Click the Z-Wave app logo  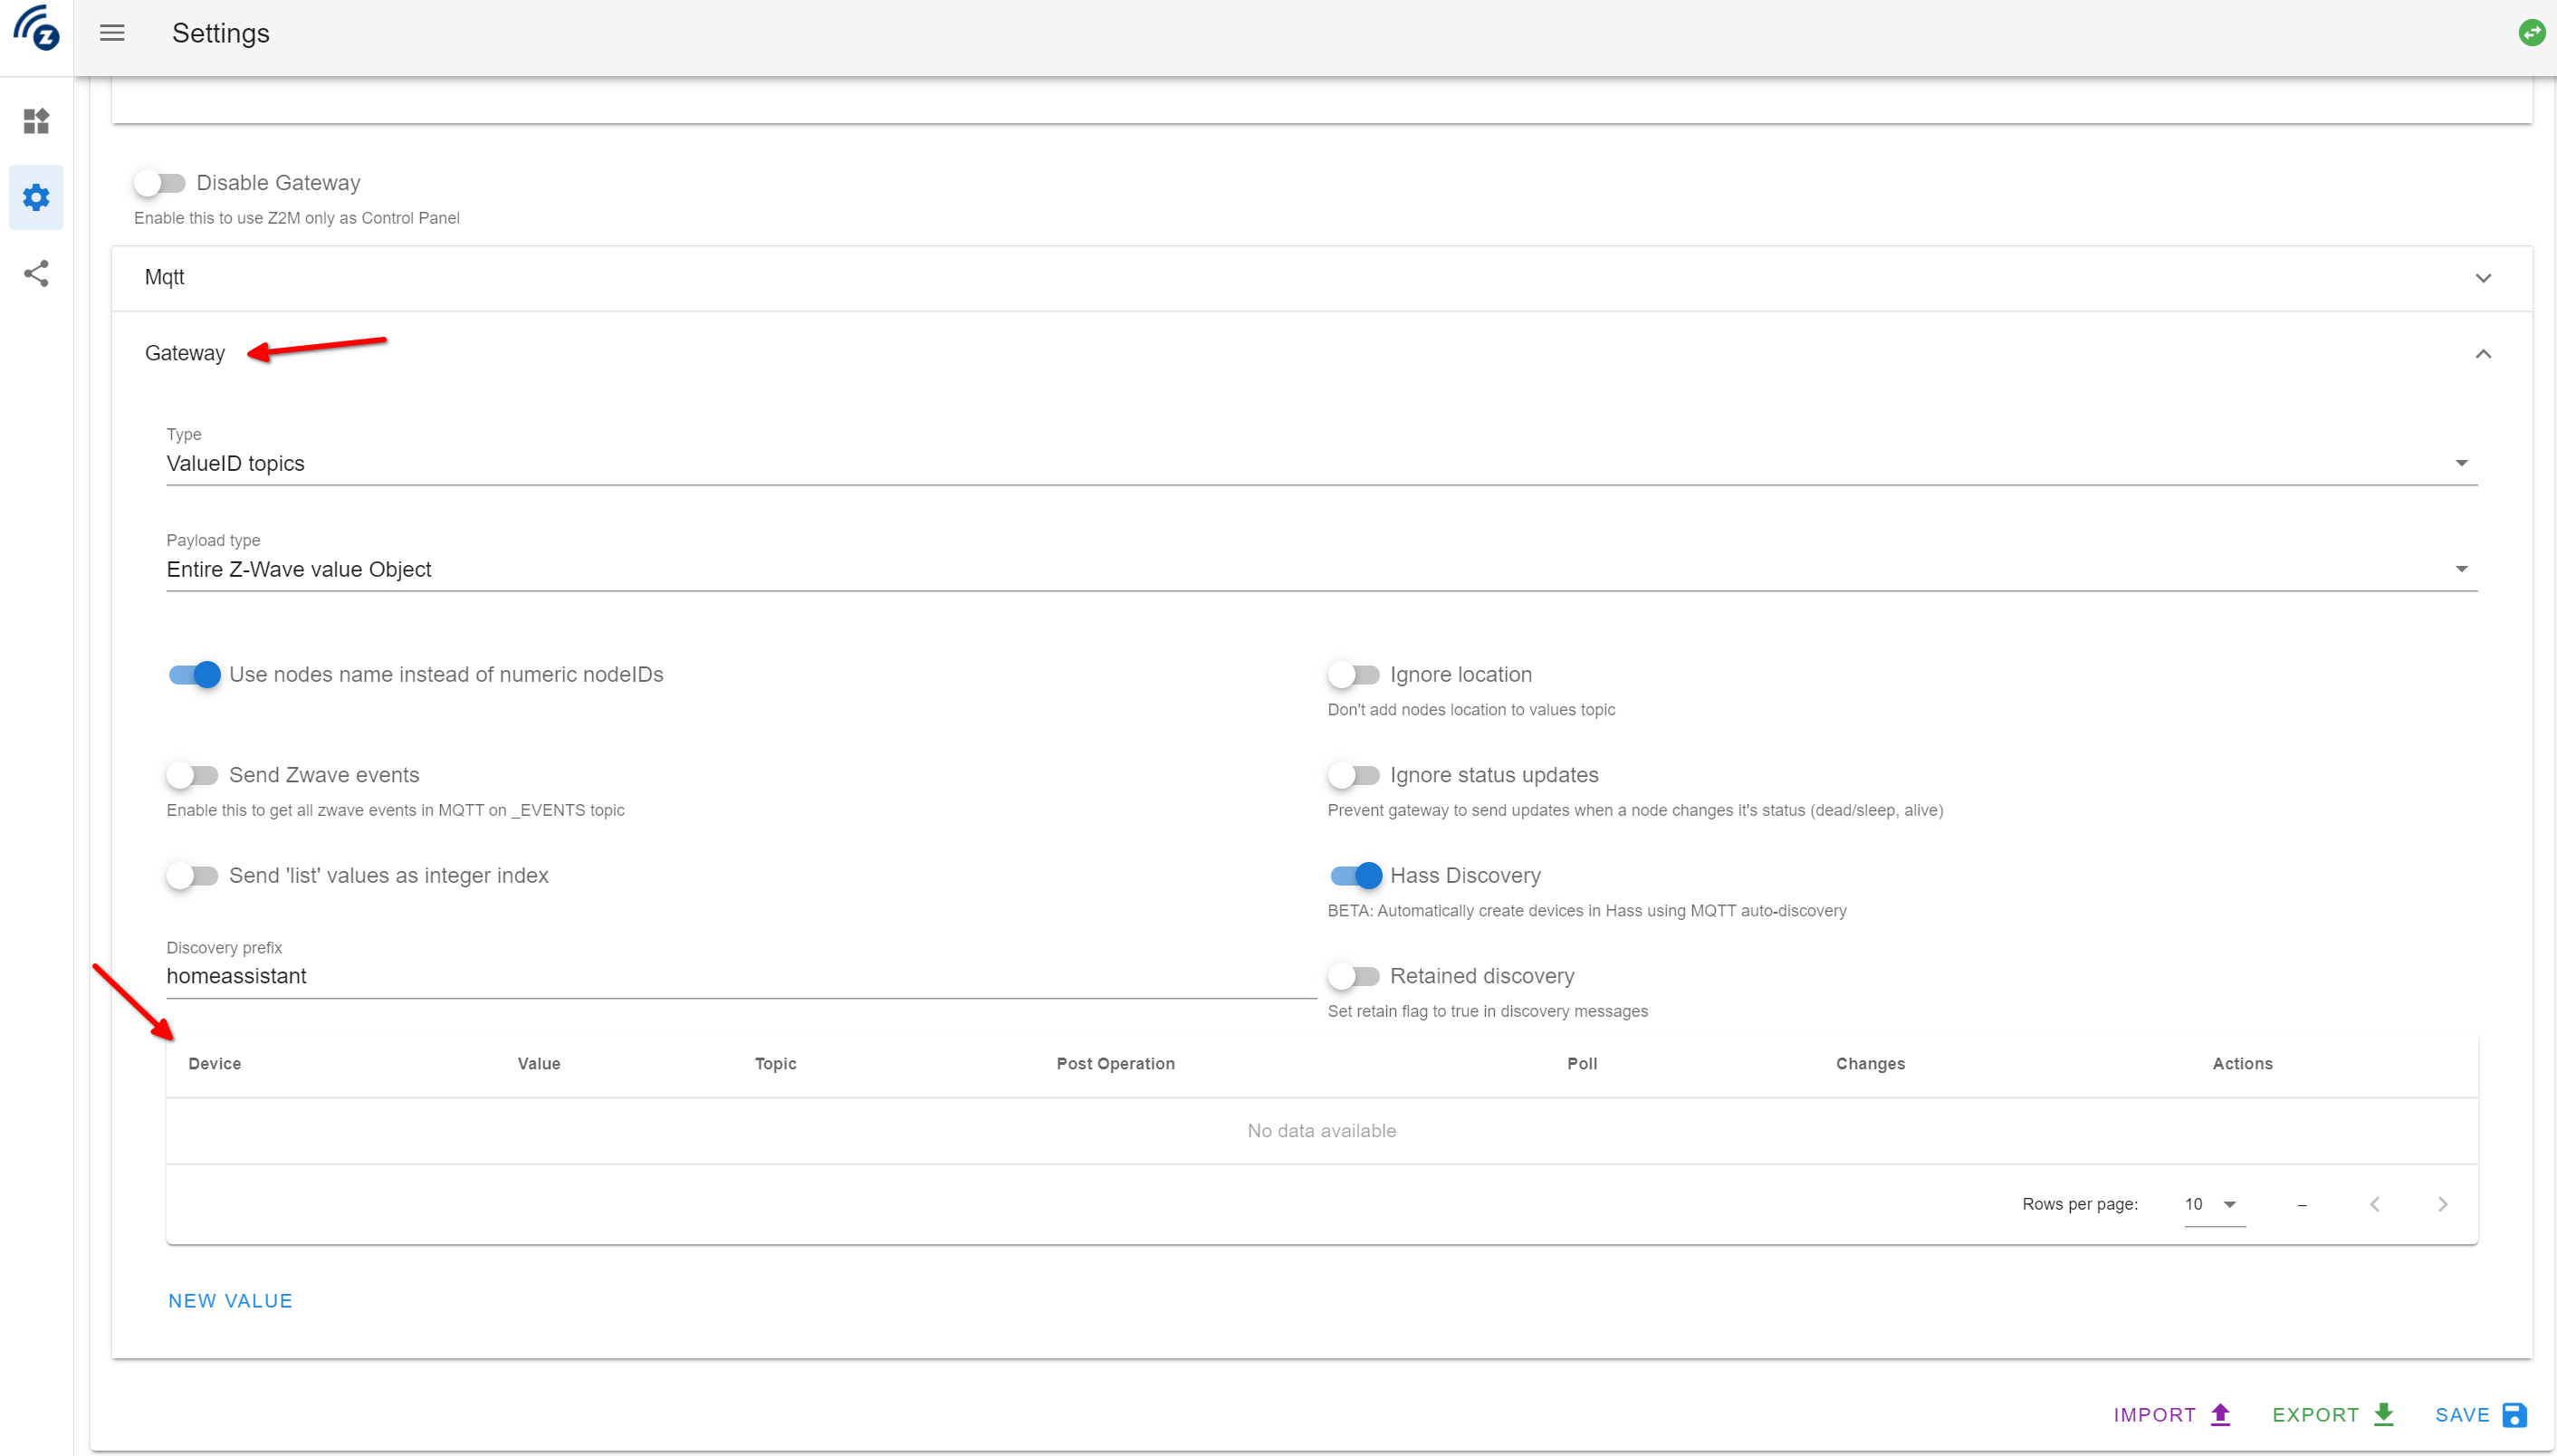click(36, 28)
